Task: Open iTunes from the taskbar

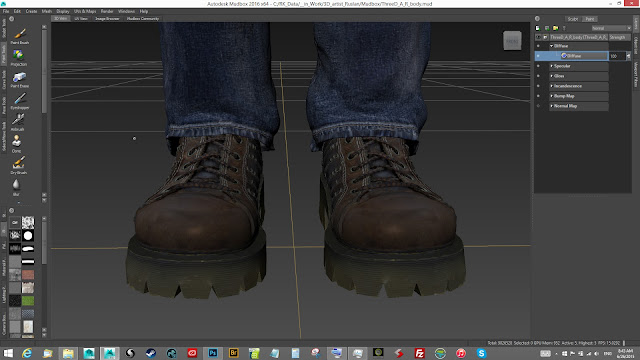Action: (x=461, y=353)
